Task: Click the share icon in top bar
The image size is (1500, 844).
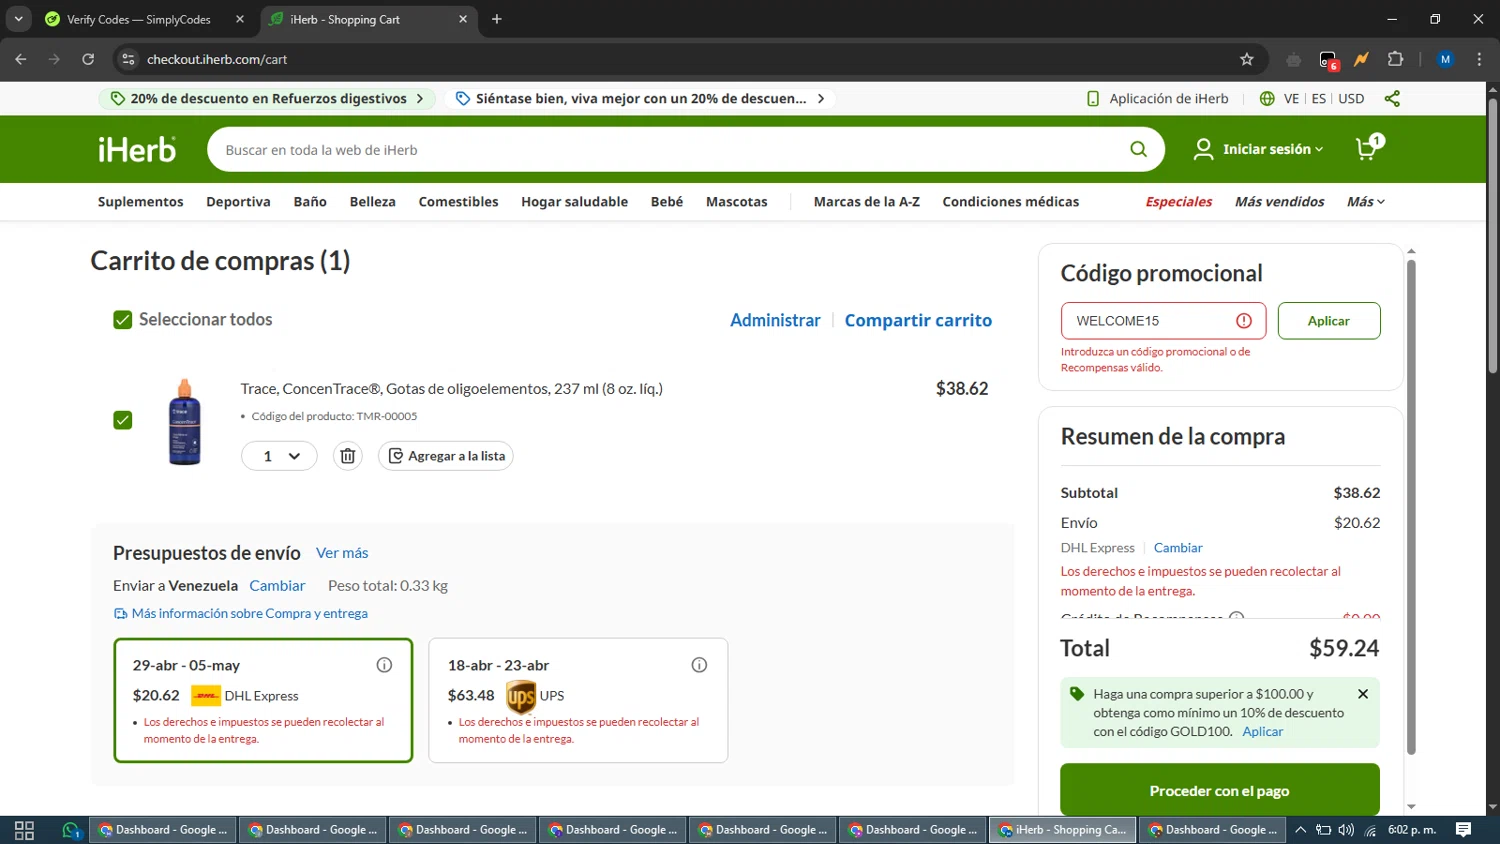Action: click(x=1392, y=98)
